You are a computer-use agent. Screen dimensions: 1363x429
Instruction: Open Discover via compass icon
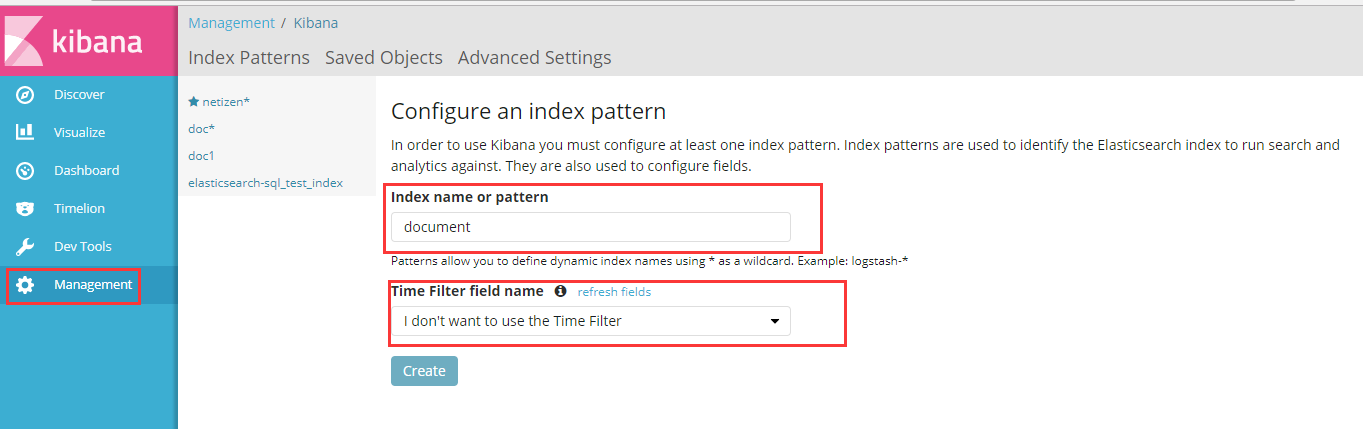[x=25, y=94]
